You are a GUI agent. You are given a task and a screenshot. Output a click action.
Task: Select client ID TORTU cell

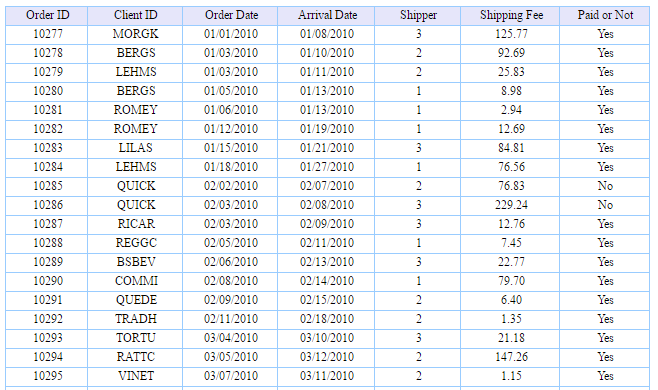click(135, 338)
